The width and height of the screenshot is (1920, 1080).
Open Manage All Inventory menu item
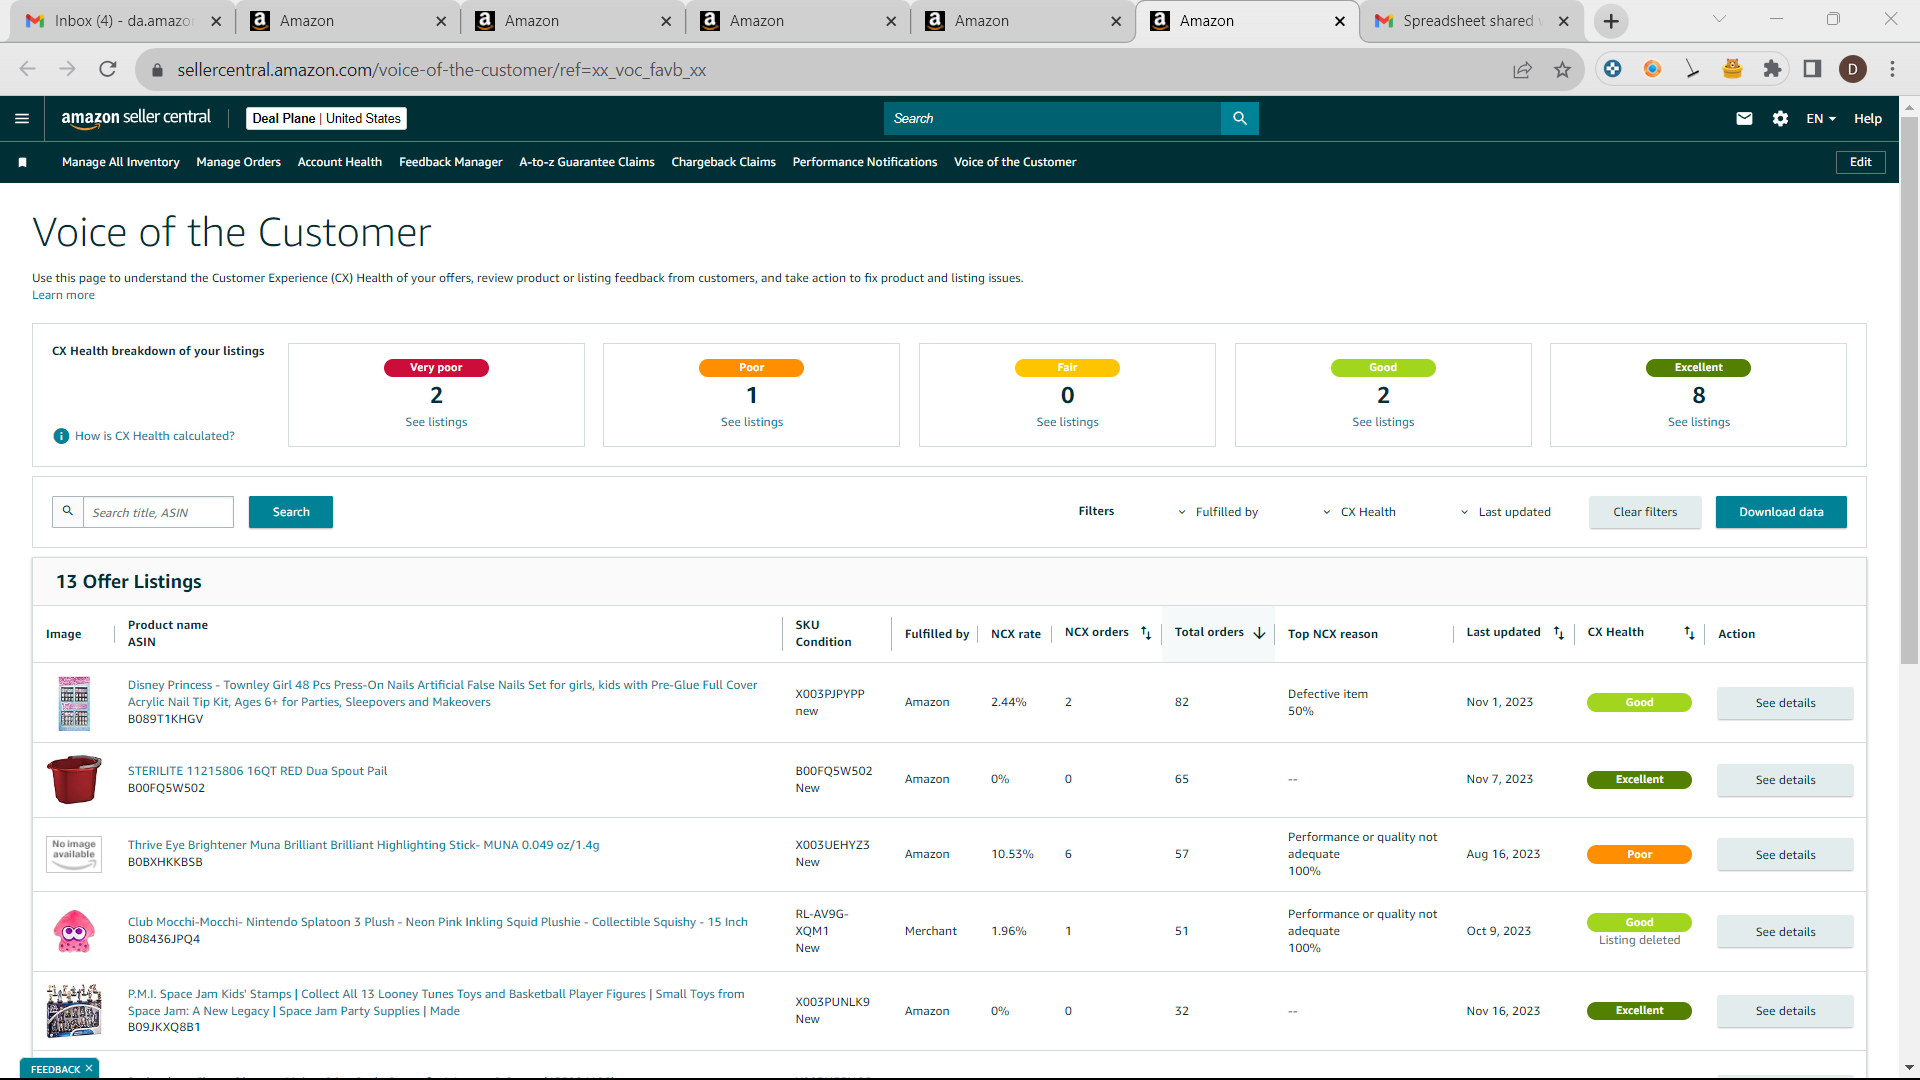click(120, 162)
